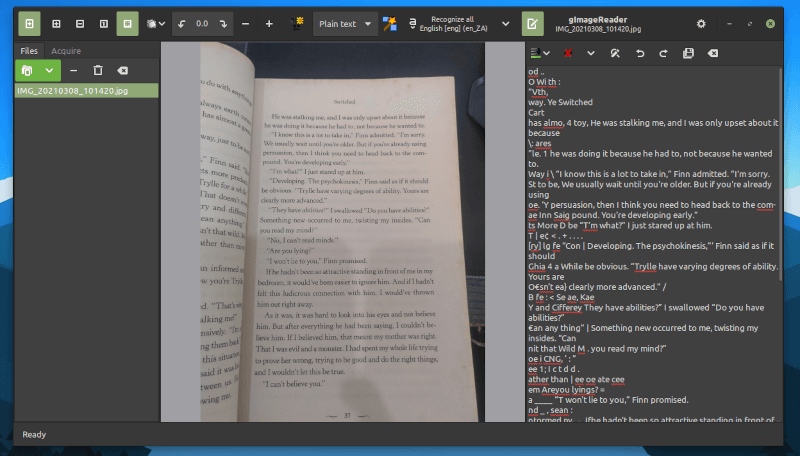The height and width of the screenshot is (456, 800).
Task: Switch to the Acquire tab
Action: (x=66, y=50)
